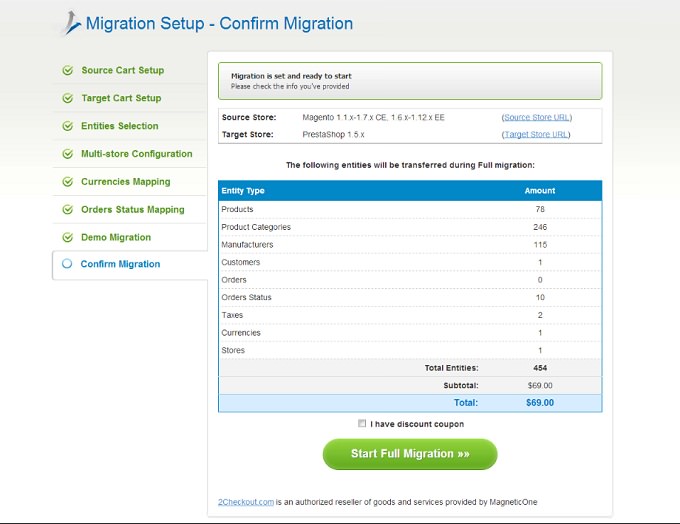Image resolution: width=680 pixels, height=524 pixels.
Task: Click the Confirm Migration circle icon
Action: tap(67, 264)
